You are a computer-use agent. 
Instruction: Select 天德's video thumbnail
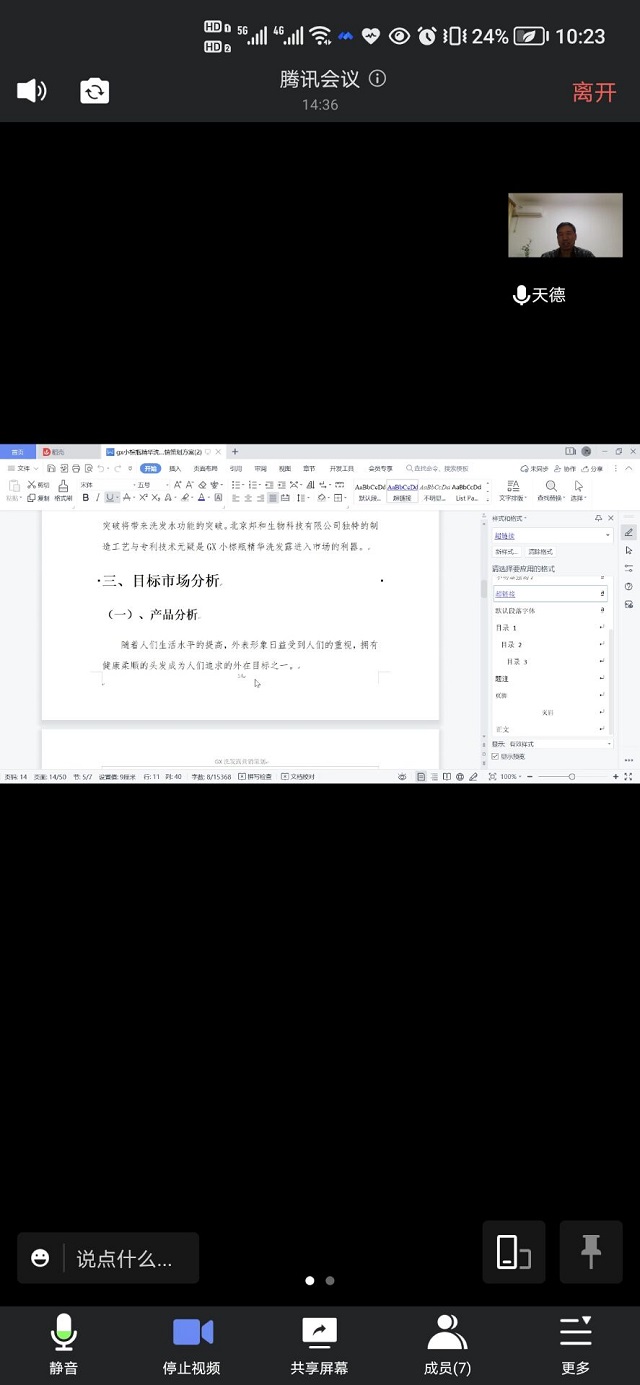click(x=565, y=225)
